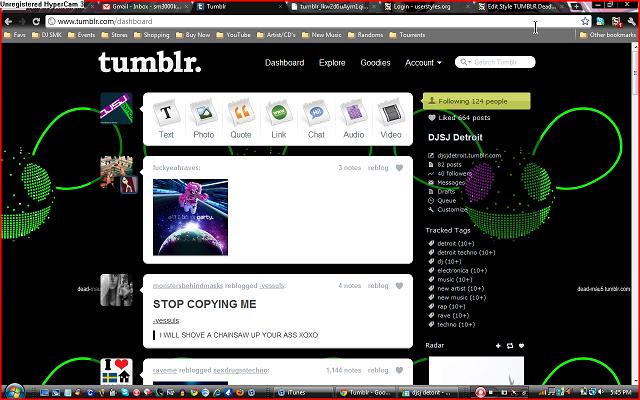
Task: Switch to iTunes in taskbar
Action: click(303, 392)
